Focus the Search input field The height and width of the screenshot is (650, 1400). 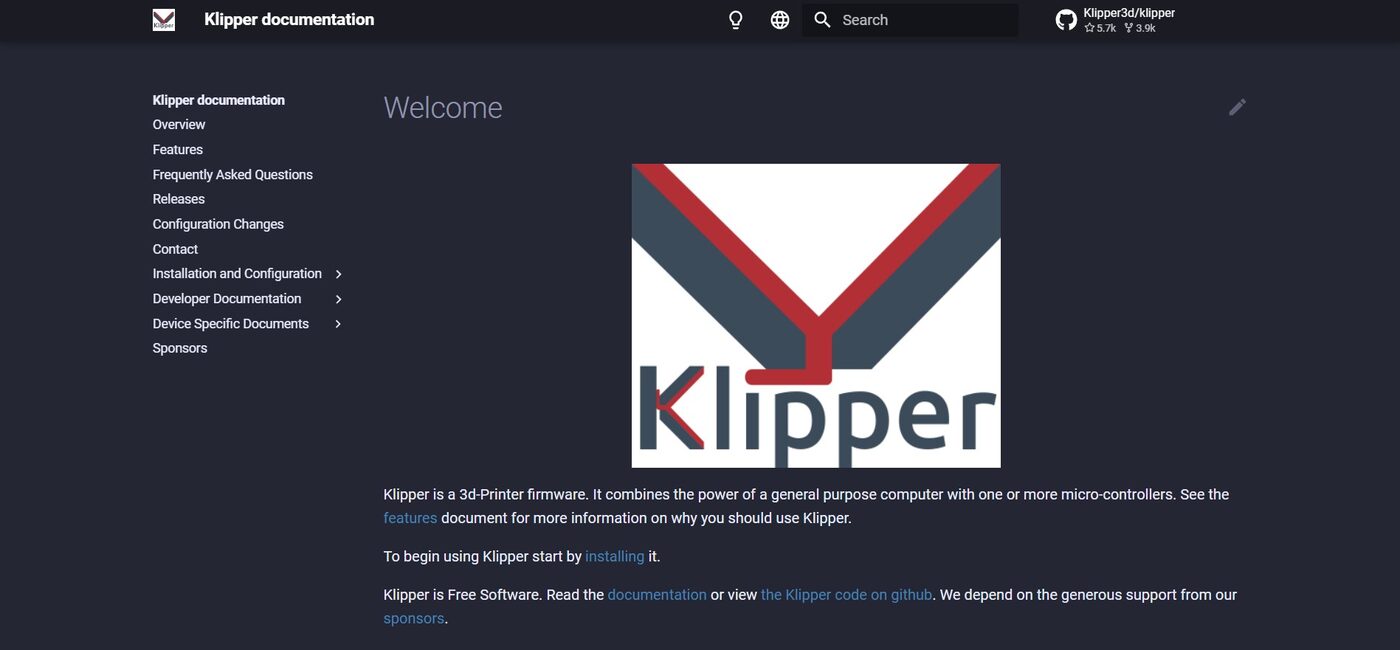910,20
